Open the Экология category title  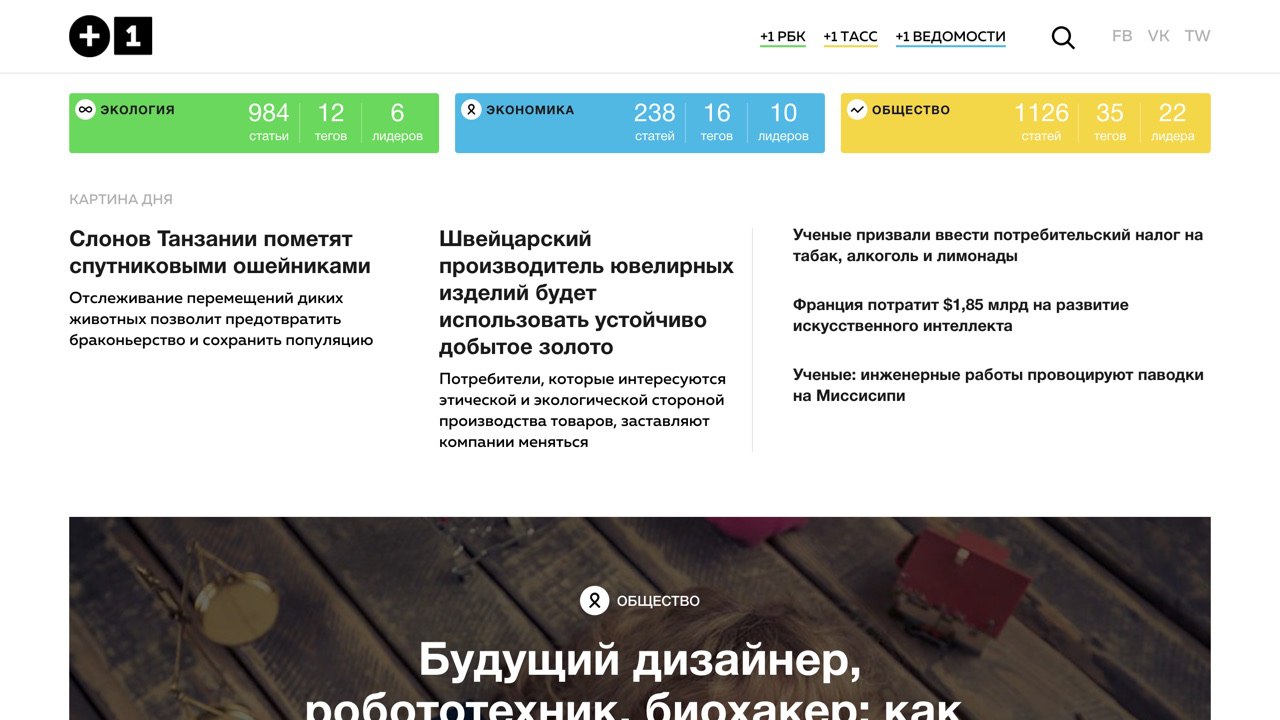point(137,110)
